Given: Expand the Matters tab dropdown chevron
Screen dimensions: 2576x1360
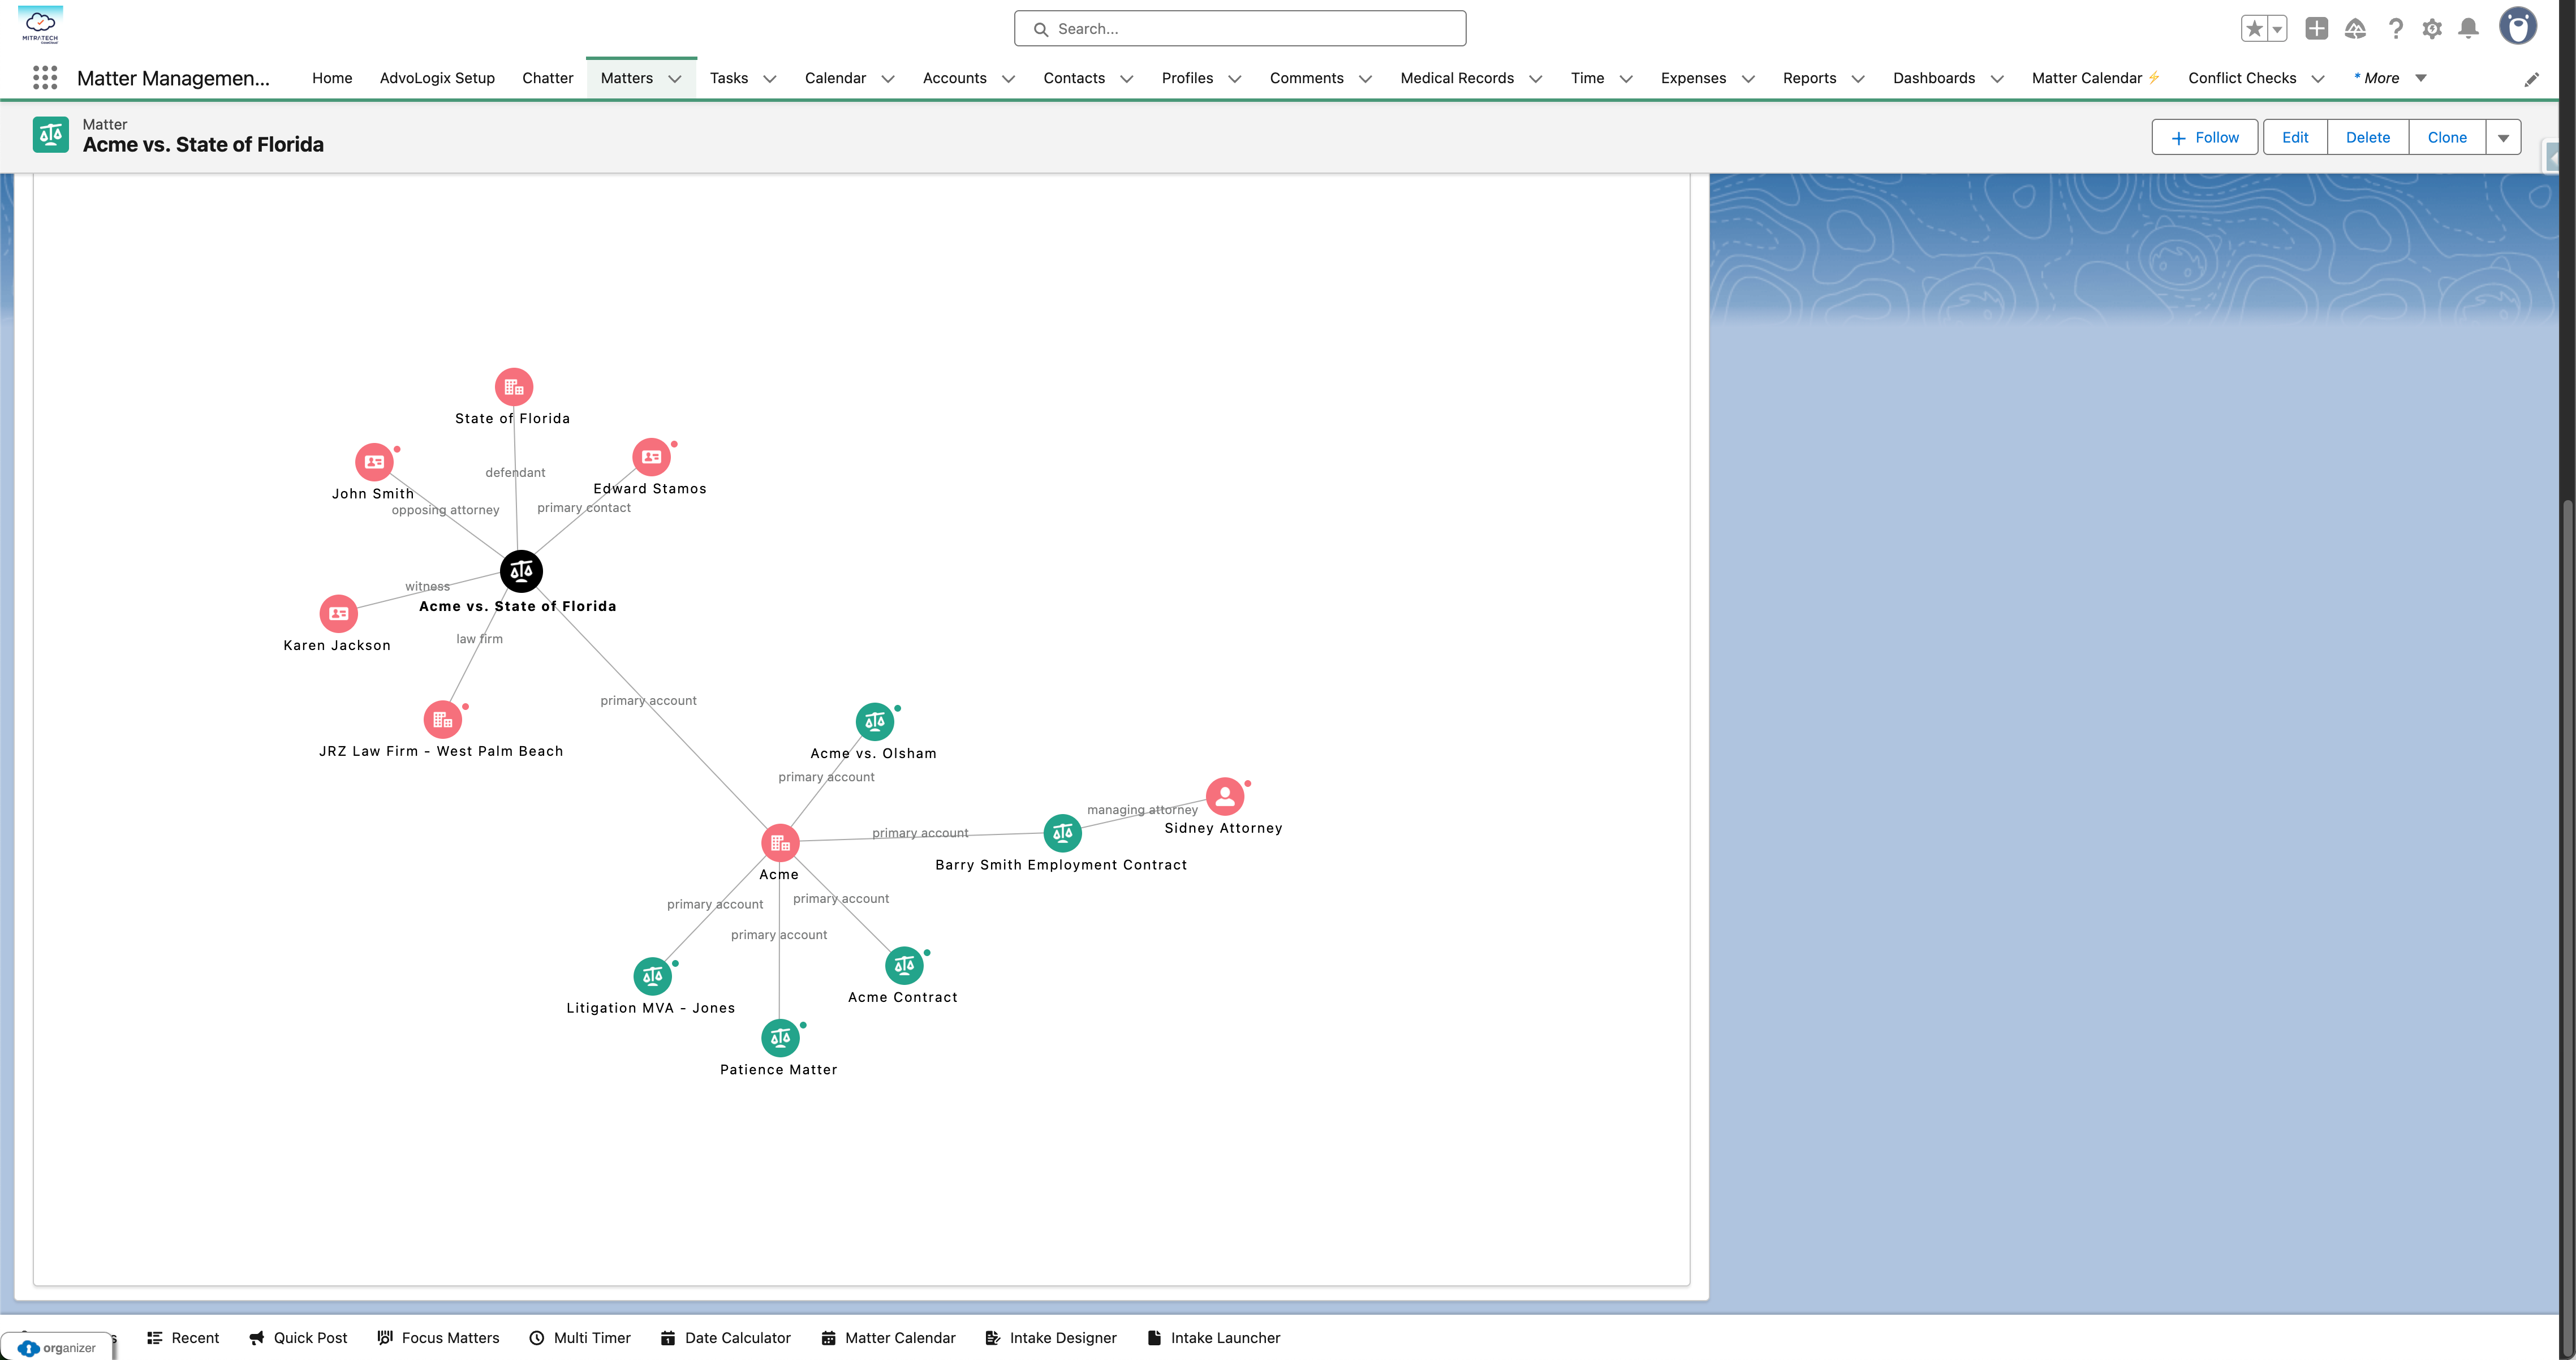Looking at the screenshot, I should (675, 79).
